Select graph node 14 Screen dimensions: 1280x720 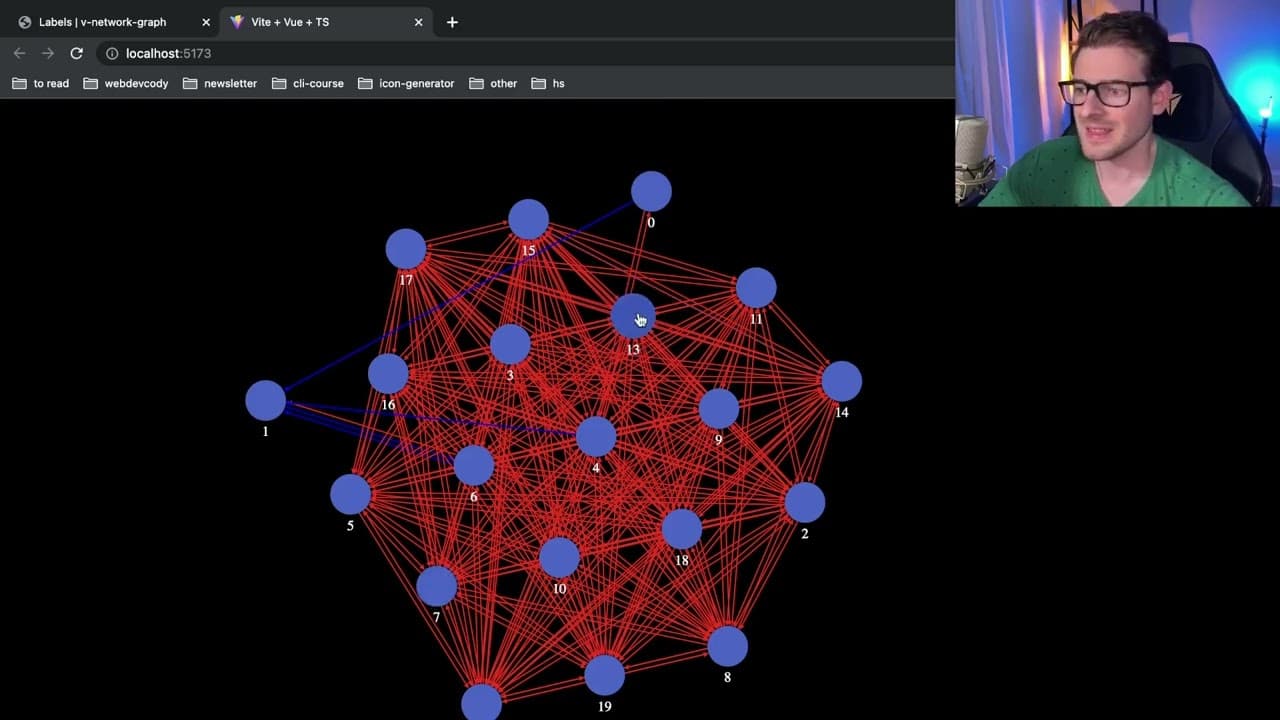841,381
